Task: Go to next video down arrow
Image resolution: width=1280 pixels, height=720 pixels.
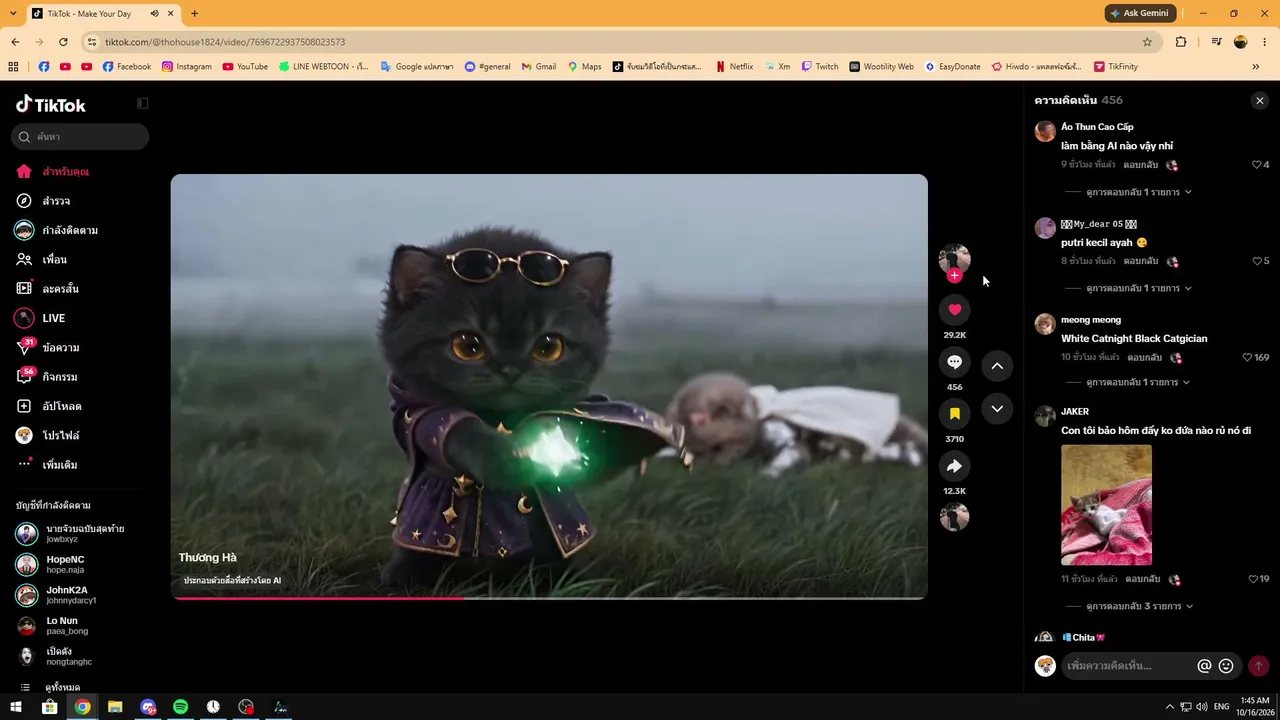Action: click(997, 409)
